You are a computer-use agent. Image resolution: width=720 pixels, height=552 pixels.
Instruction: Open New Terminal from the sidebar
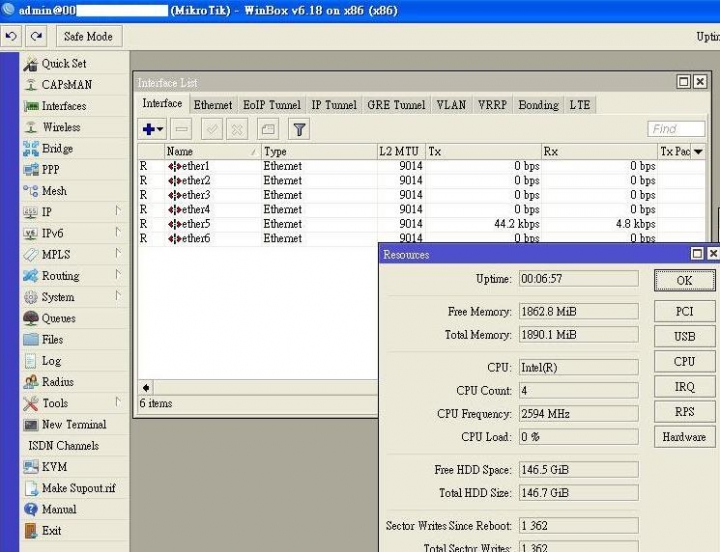point(73,425)
